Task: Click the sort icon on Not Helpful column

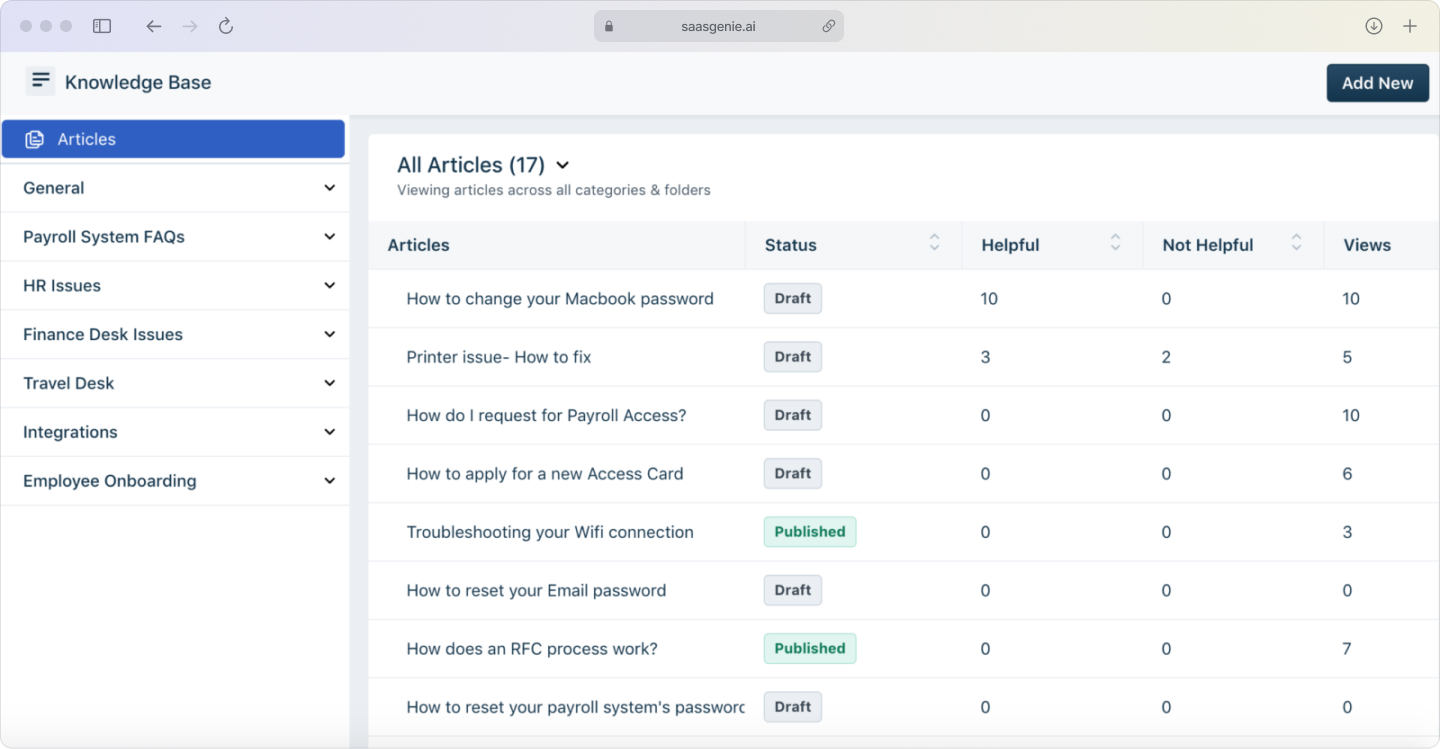Action: click(1297, 243)
